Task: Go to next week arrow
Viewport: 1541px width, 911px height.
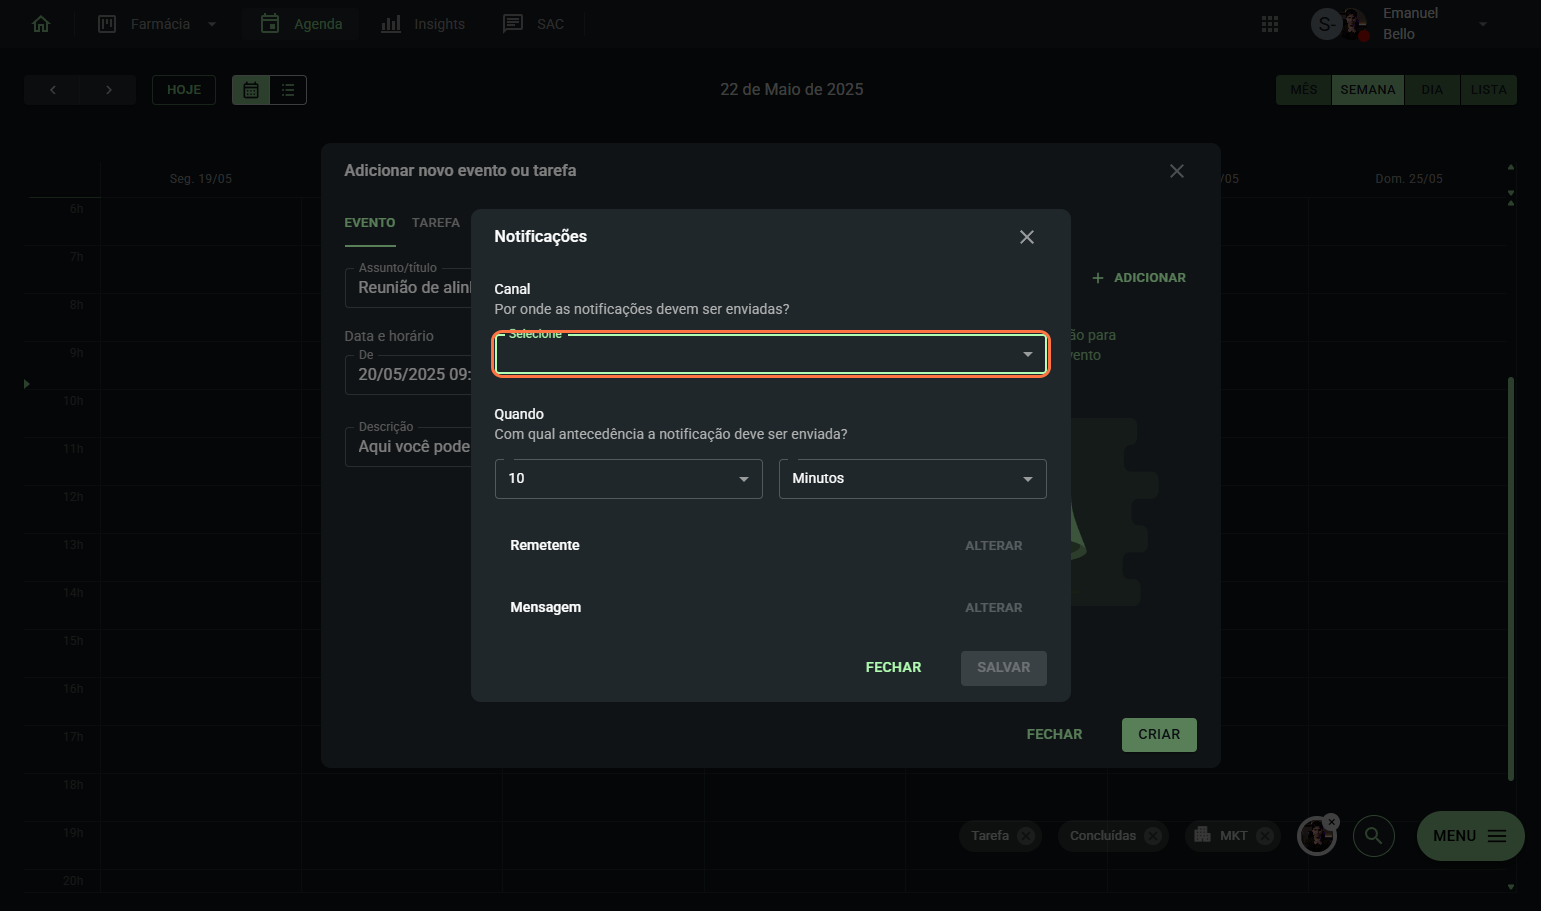Action: point(108,90)
